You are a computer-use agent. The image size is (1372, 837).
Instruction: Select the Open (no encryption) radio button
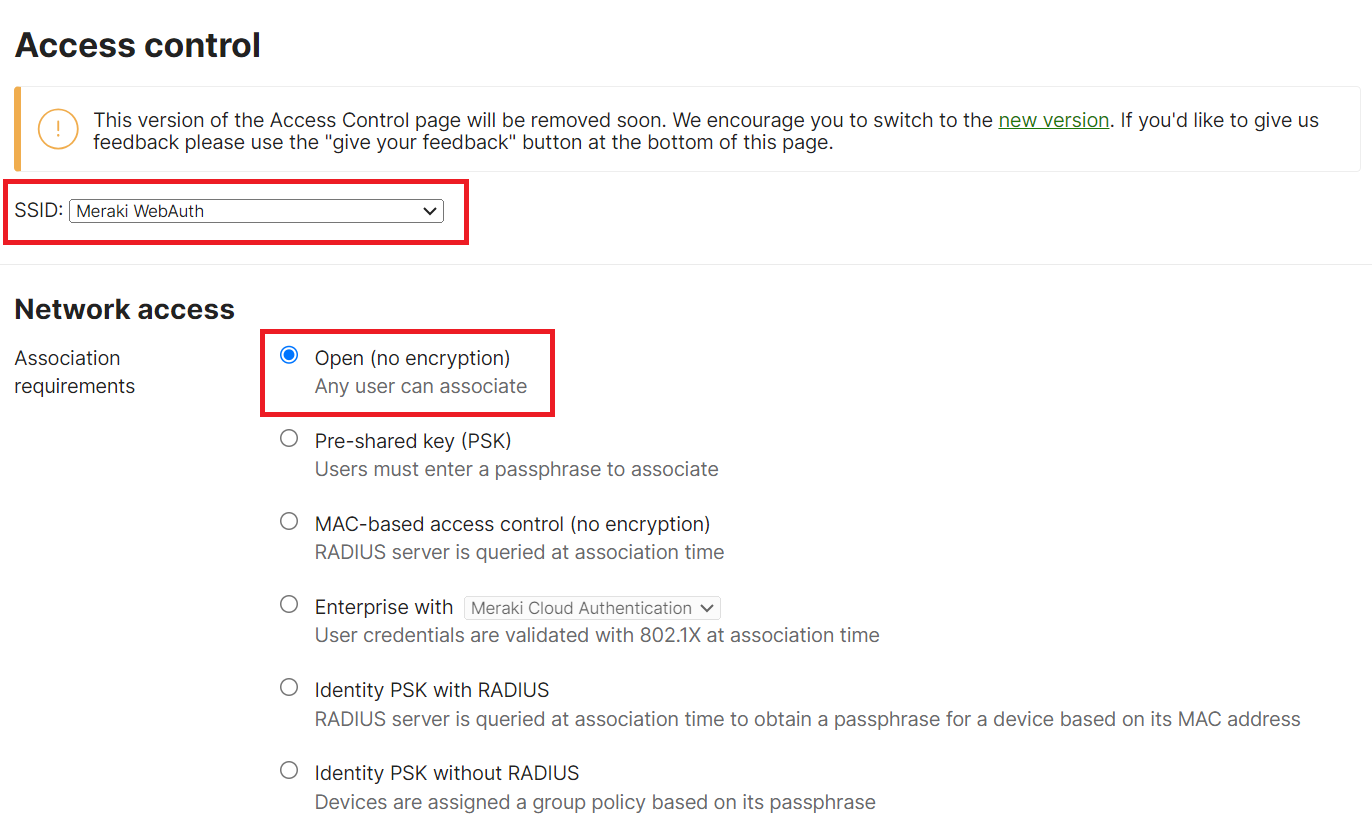pyautogui.click(x=289, y=355)
